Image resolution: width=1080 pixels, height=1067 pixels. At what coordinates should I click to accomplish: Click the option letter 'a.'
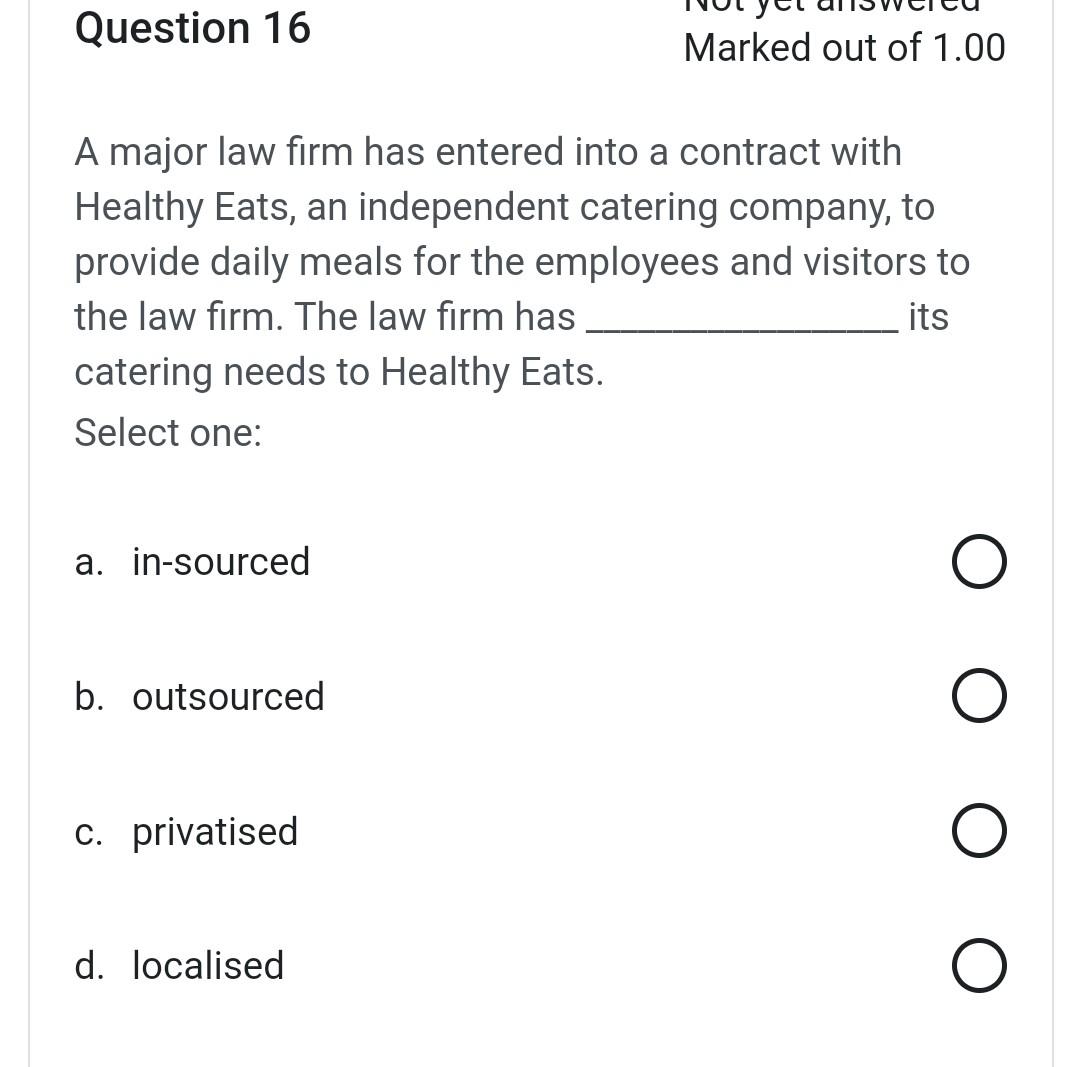click(88, 561)
